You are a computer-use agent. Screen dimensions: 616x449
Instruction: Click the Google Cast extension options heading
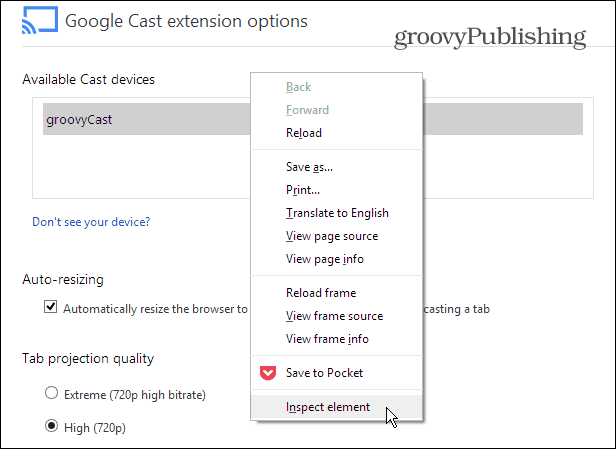[186, 21]
